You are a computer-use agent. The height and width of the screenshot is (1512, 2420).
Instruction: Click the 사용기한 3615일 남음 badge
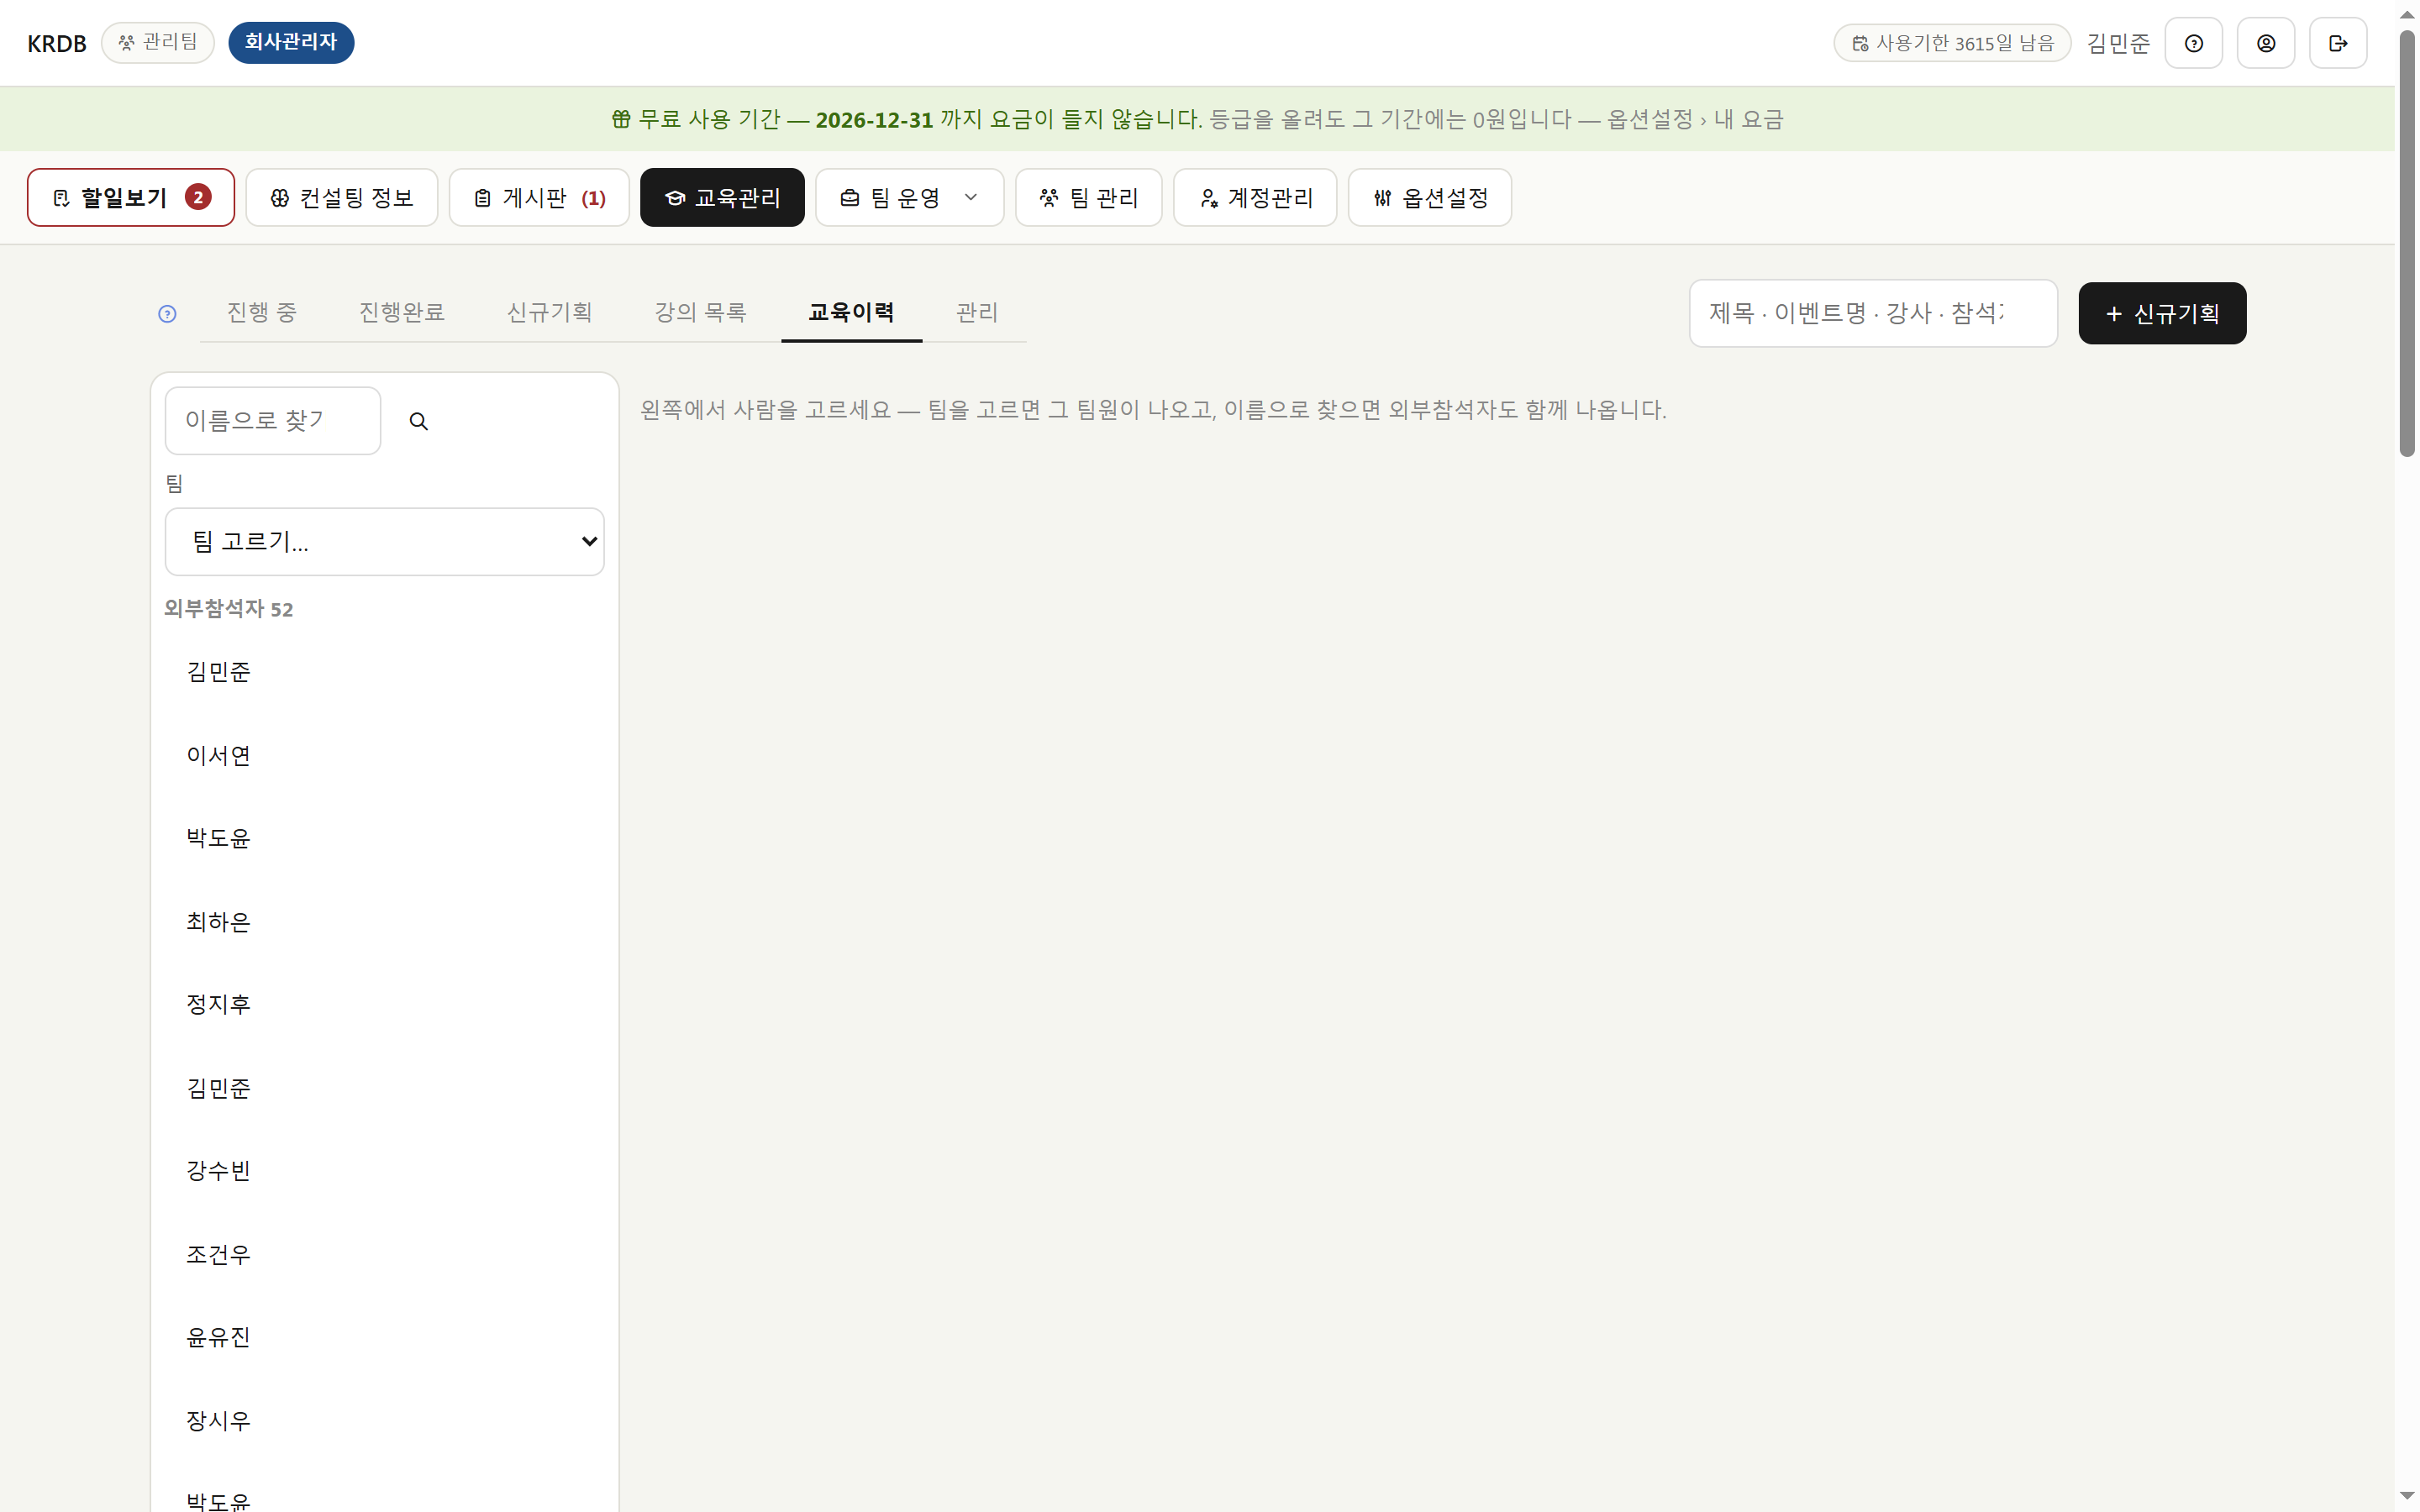click(1952, 43)
